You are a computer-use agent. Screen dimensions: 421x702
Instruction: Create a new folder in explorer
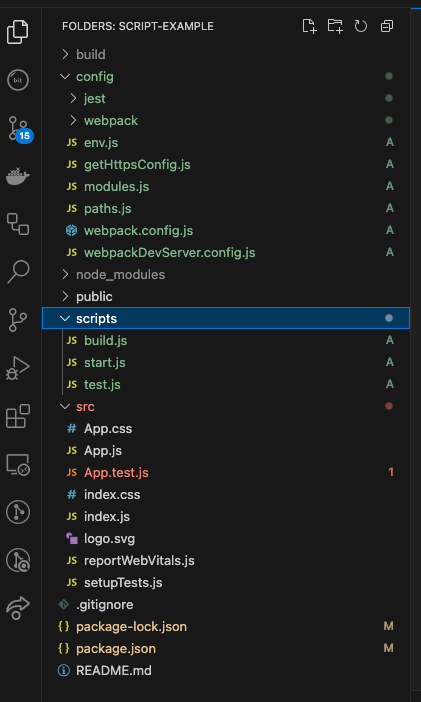pos(335,26)
